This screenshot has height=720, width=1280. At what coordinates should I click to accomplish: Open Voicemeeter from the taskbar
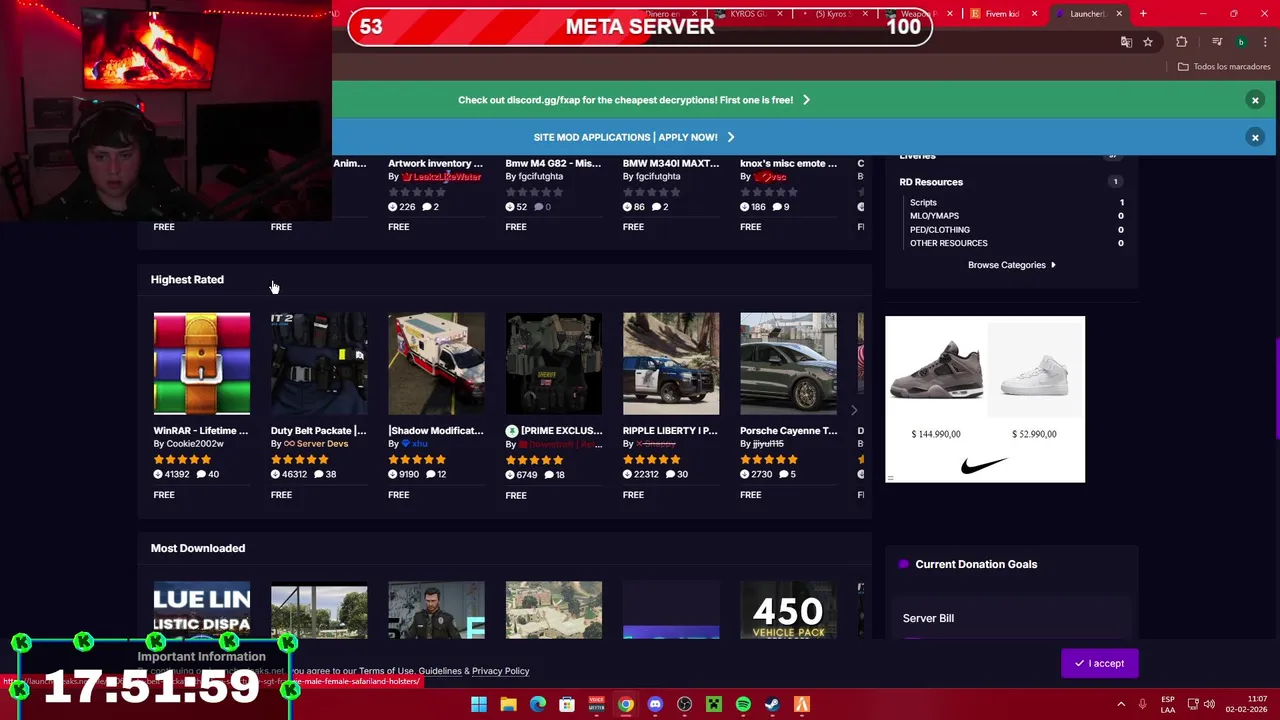(x=596, y=704)
